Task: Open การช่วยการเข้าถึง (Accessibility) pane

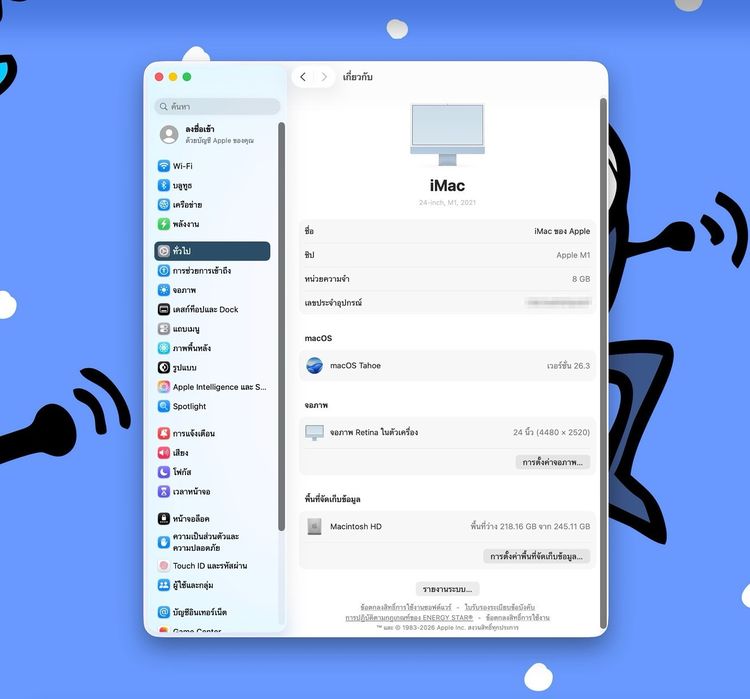Action: click(x=201, y=271)
